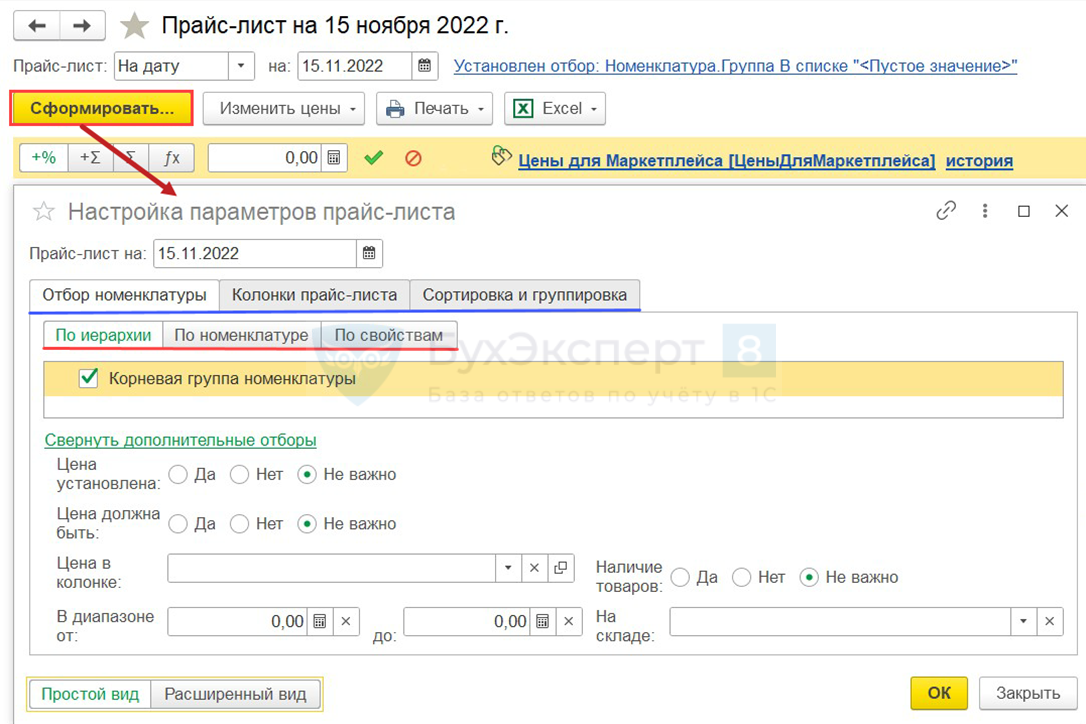Open the 'история' link
Screen dimensions: 1086x724
(979, 161)
